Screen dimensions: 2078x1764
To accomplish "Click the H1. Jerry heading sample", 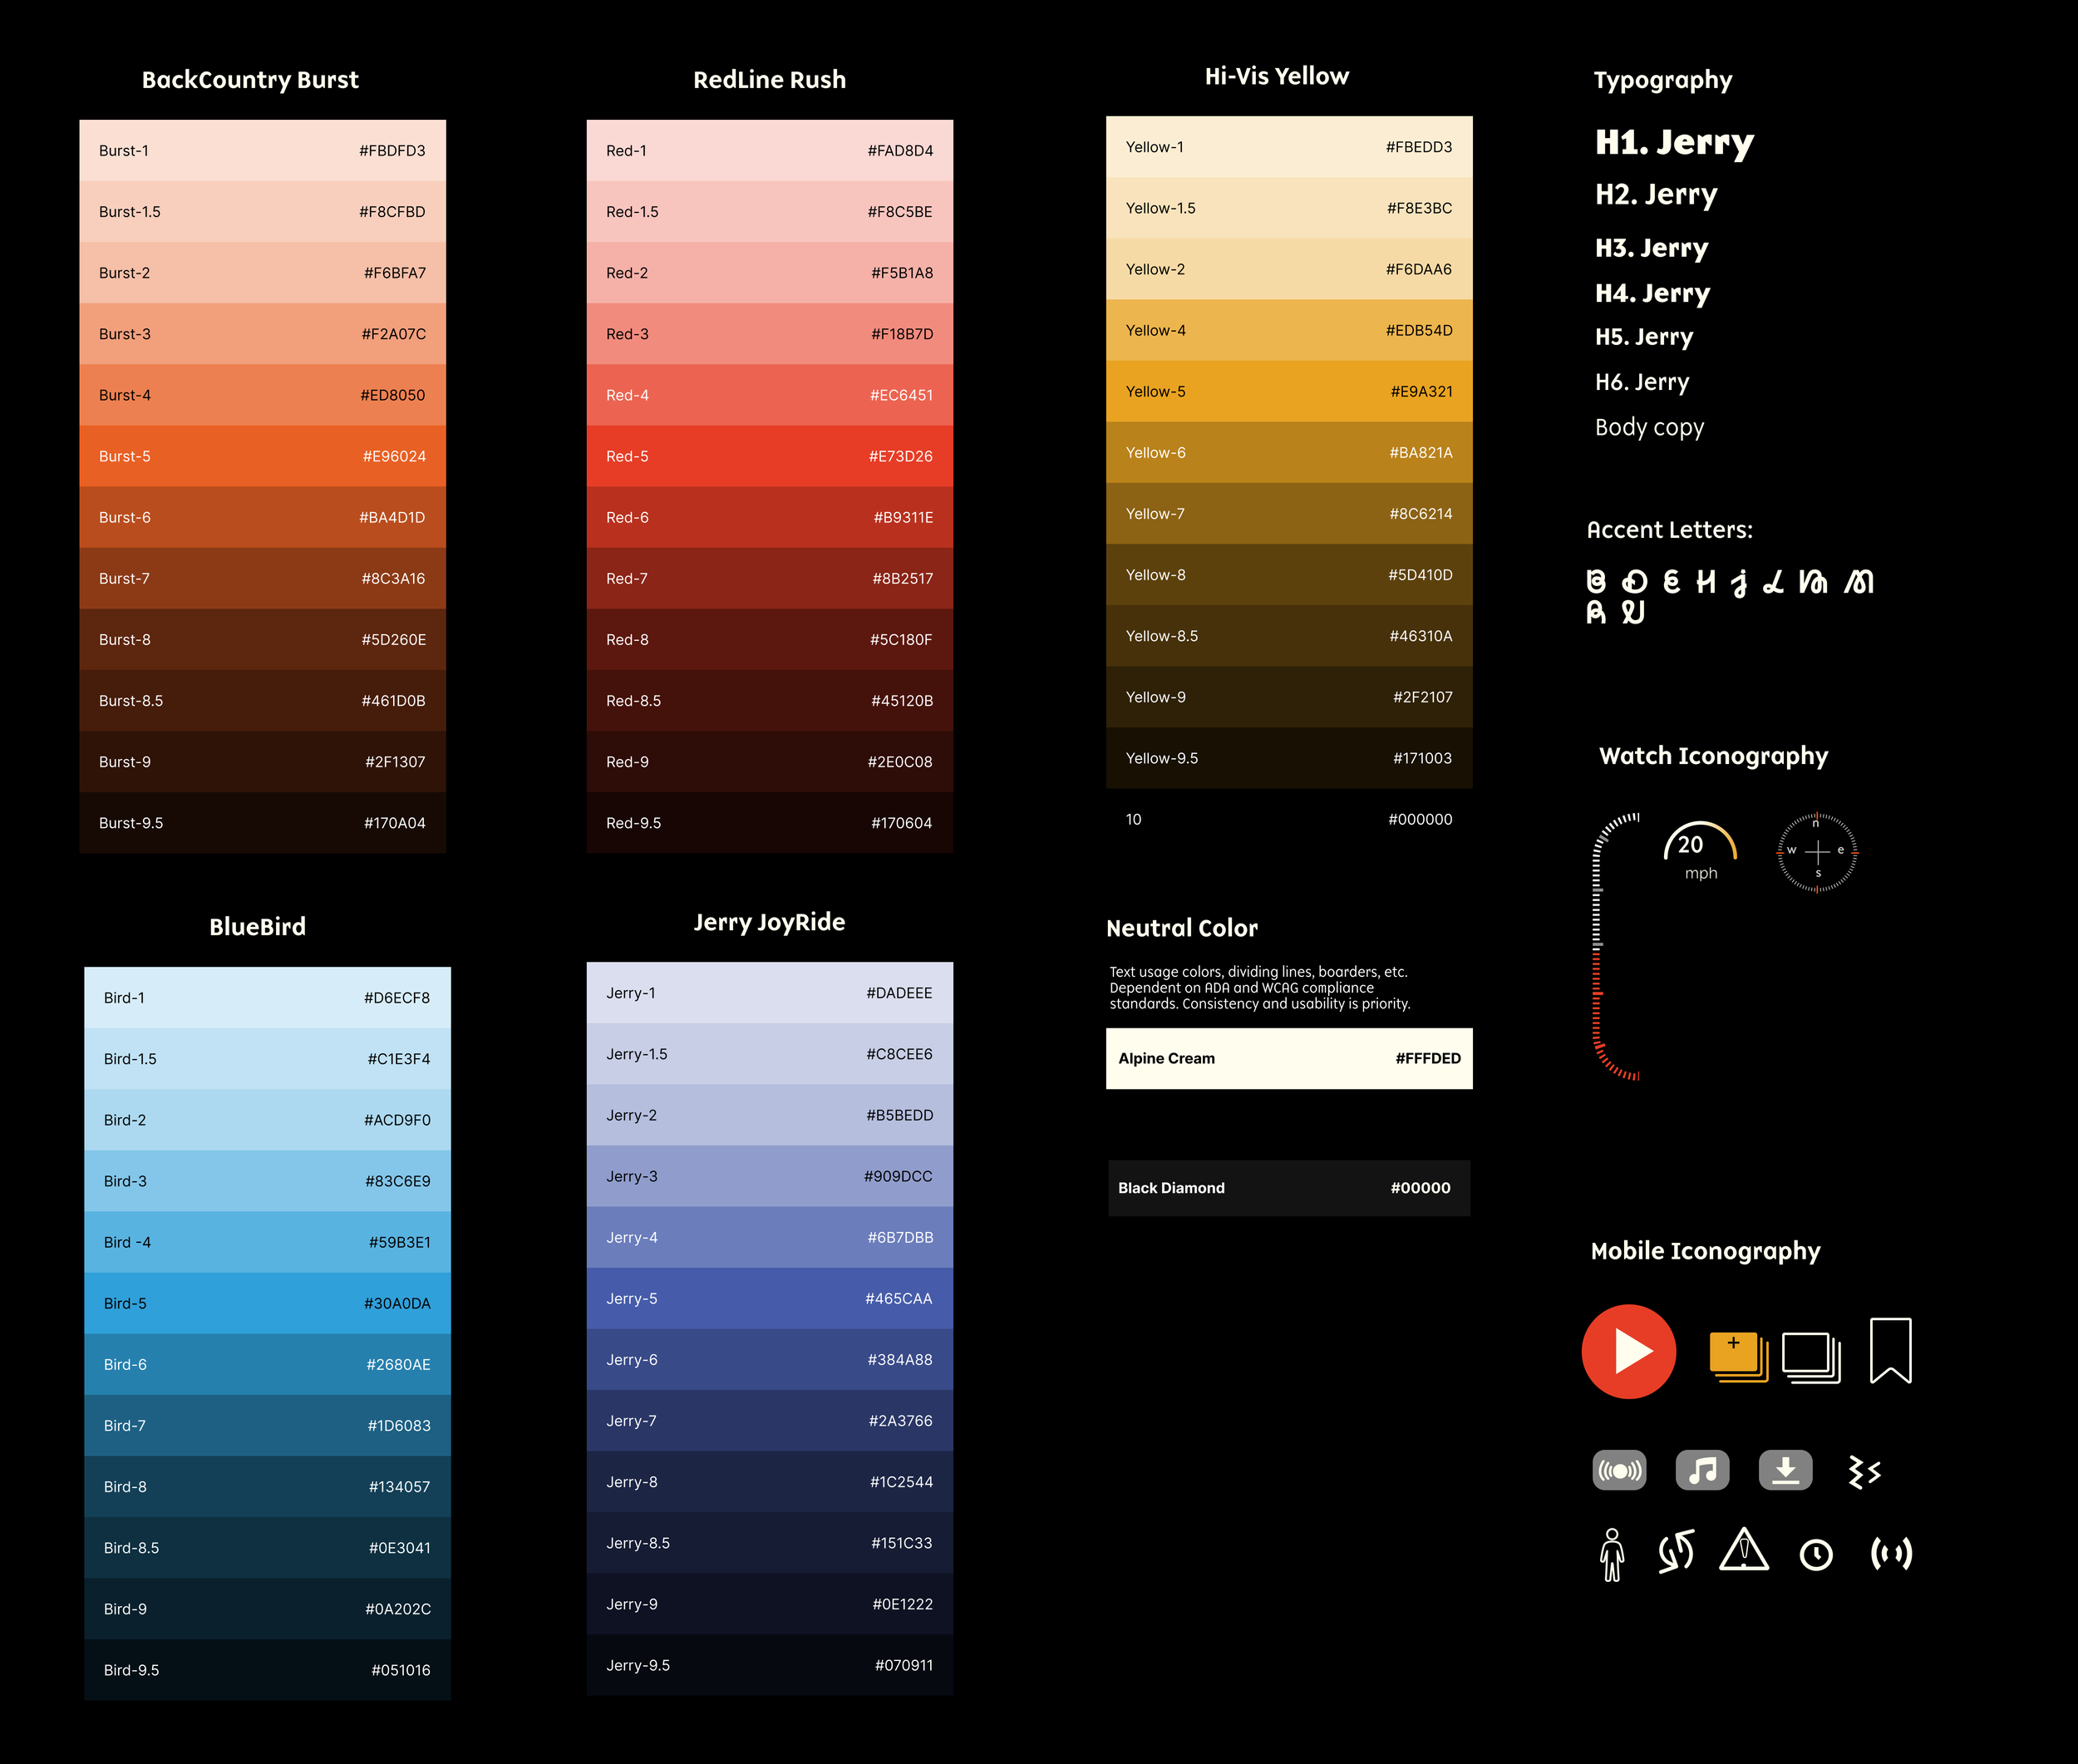I will 1674,142.
